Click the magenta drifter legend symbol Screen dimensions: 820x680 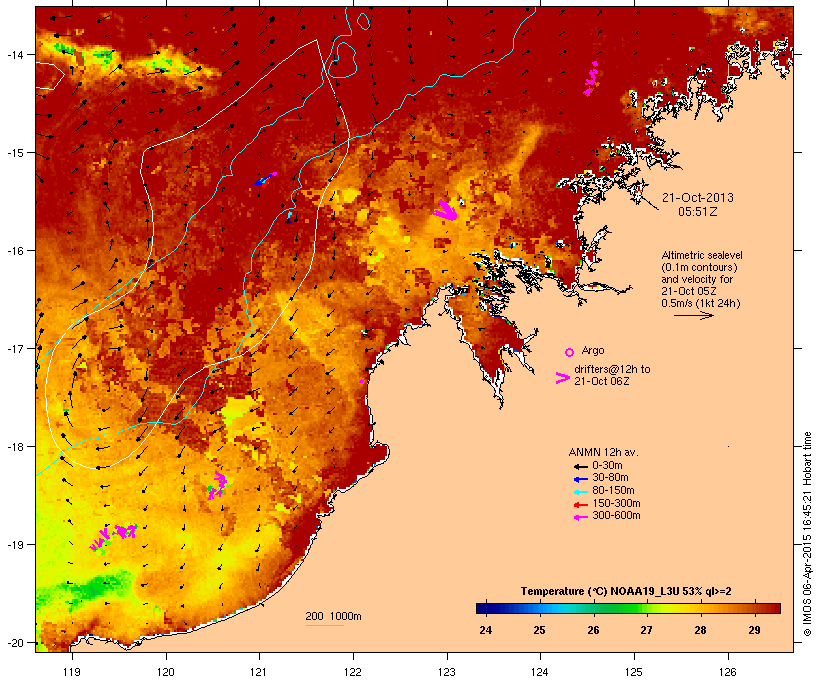(x=563, y=378)
